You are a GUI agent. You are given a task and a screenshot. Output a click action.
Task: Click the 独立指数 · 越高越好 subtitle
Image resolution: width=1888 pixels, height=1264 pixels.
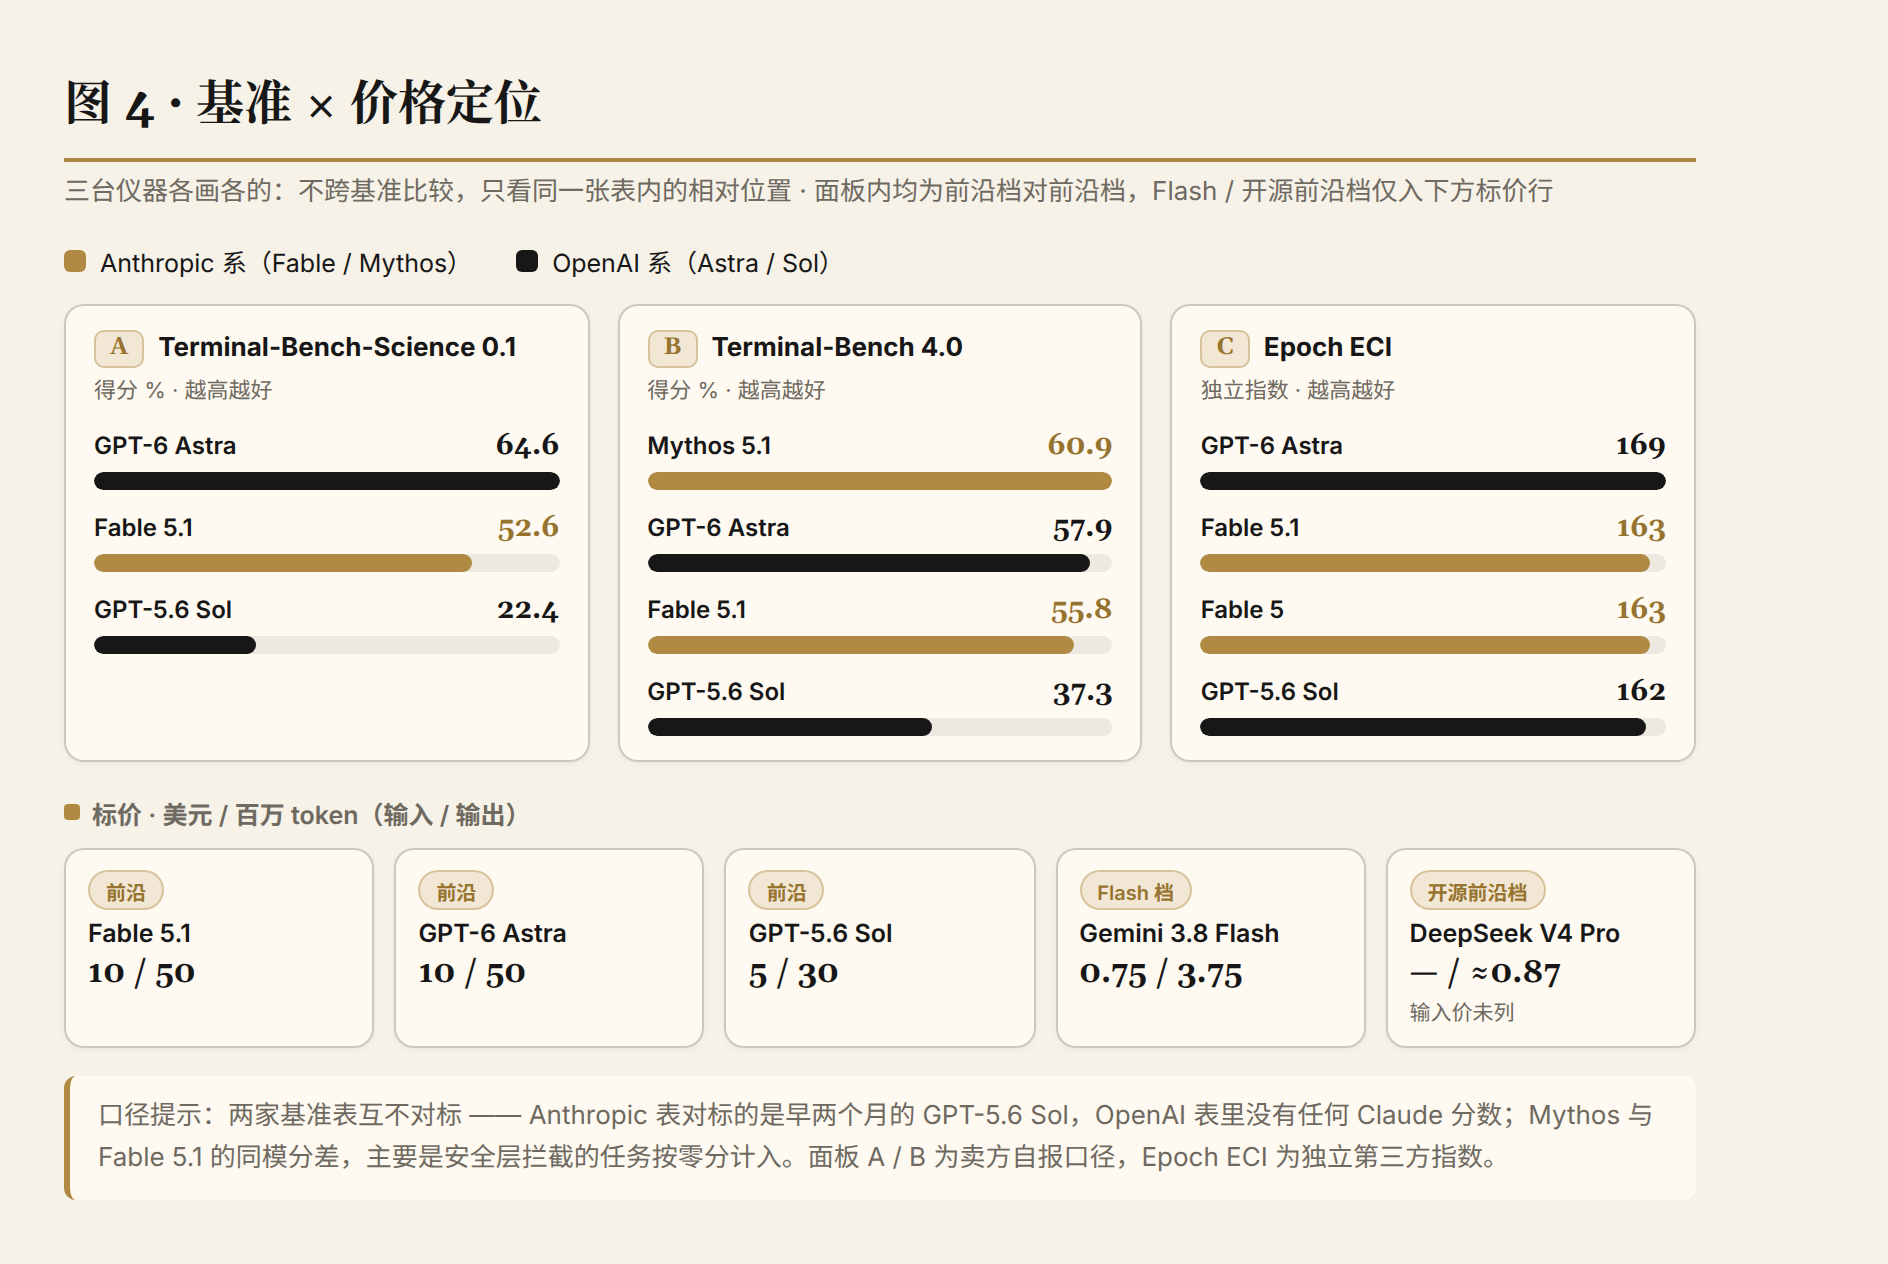point(1298,390)
